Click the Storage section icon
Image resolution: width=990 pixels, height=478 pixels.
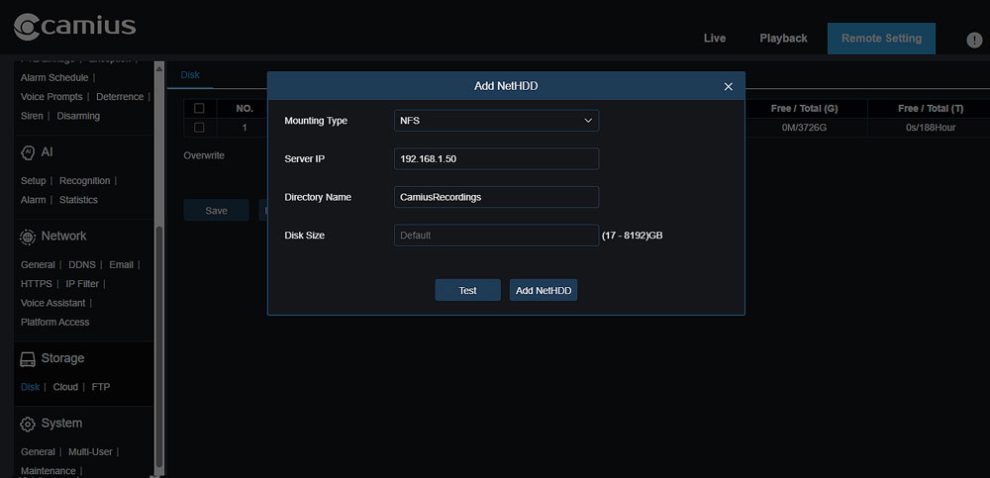click(27, 359)
